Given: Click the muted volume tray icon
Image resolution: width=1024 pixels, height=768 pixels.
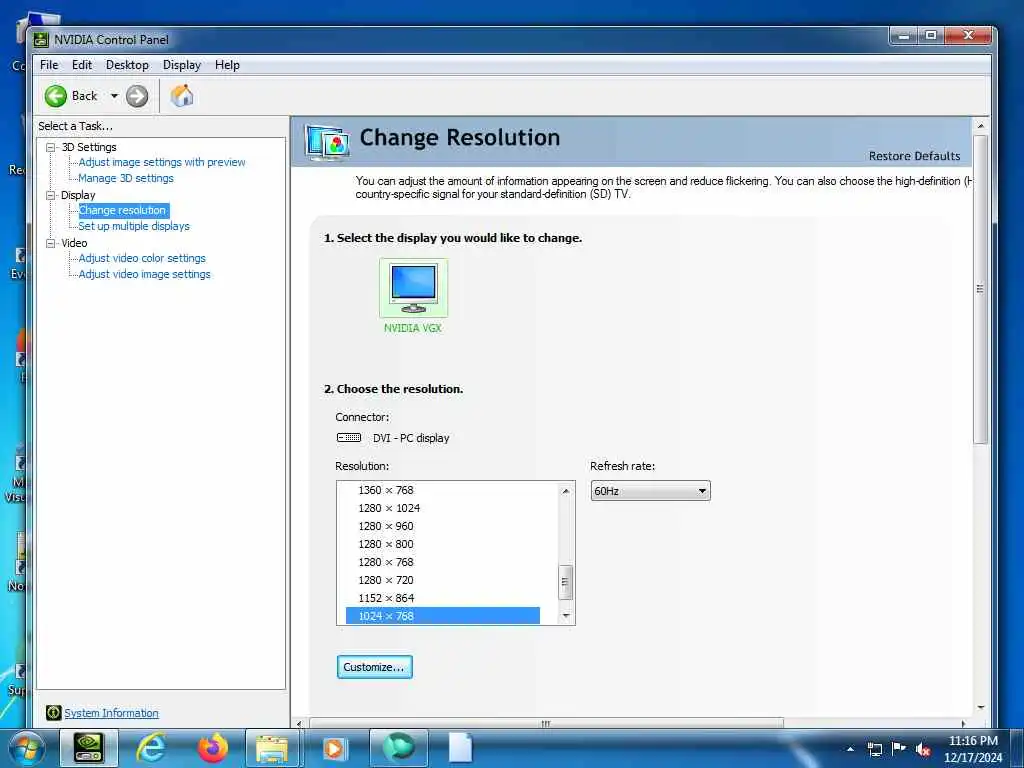Looking at the screenshot, I should click(923, 750).
